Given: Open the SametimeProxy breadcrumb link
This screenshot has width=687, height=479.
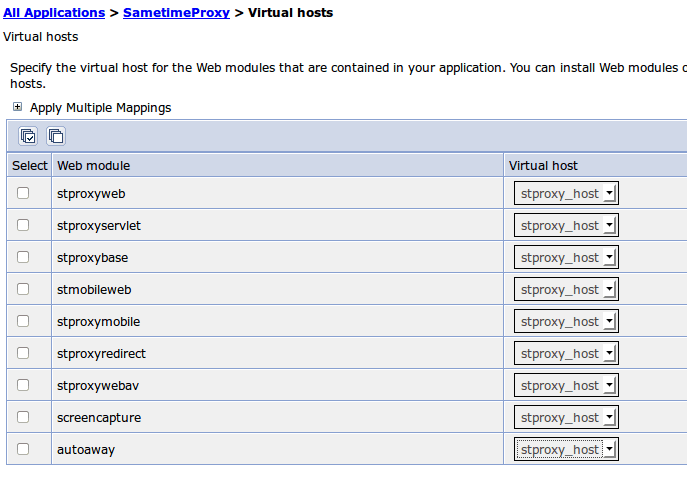Looking at the screenshot, I should (x=176, y=13).
